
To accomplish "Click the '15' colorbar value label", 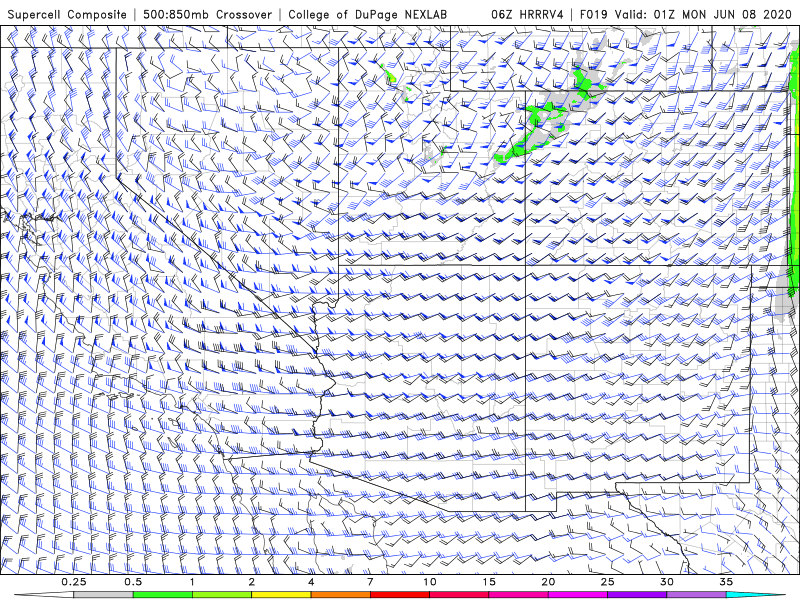I will coord(489,582).
